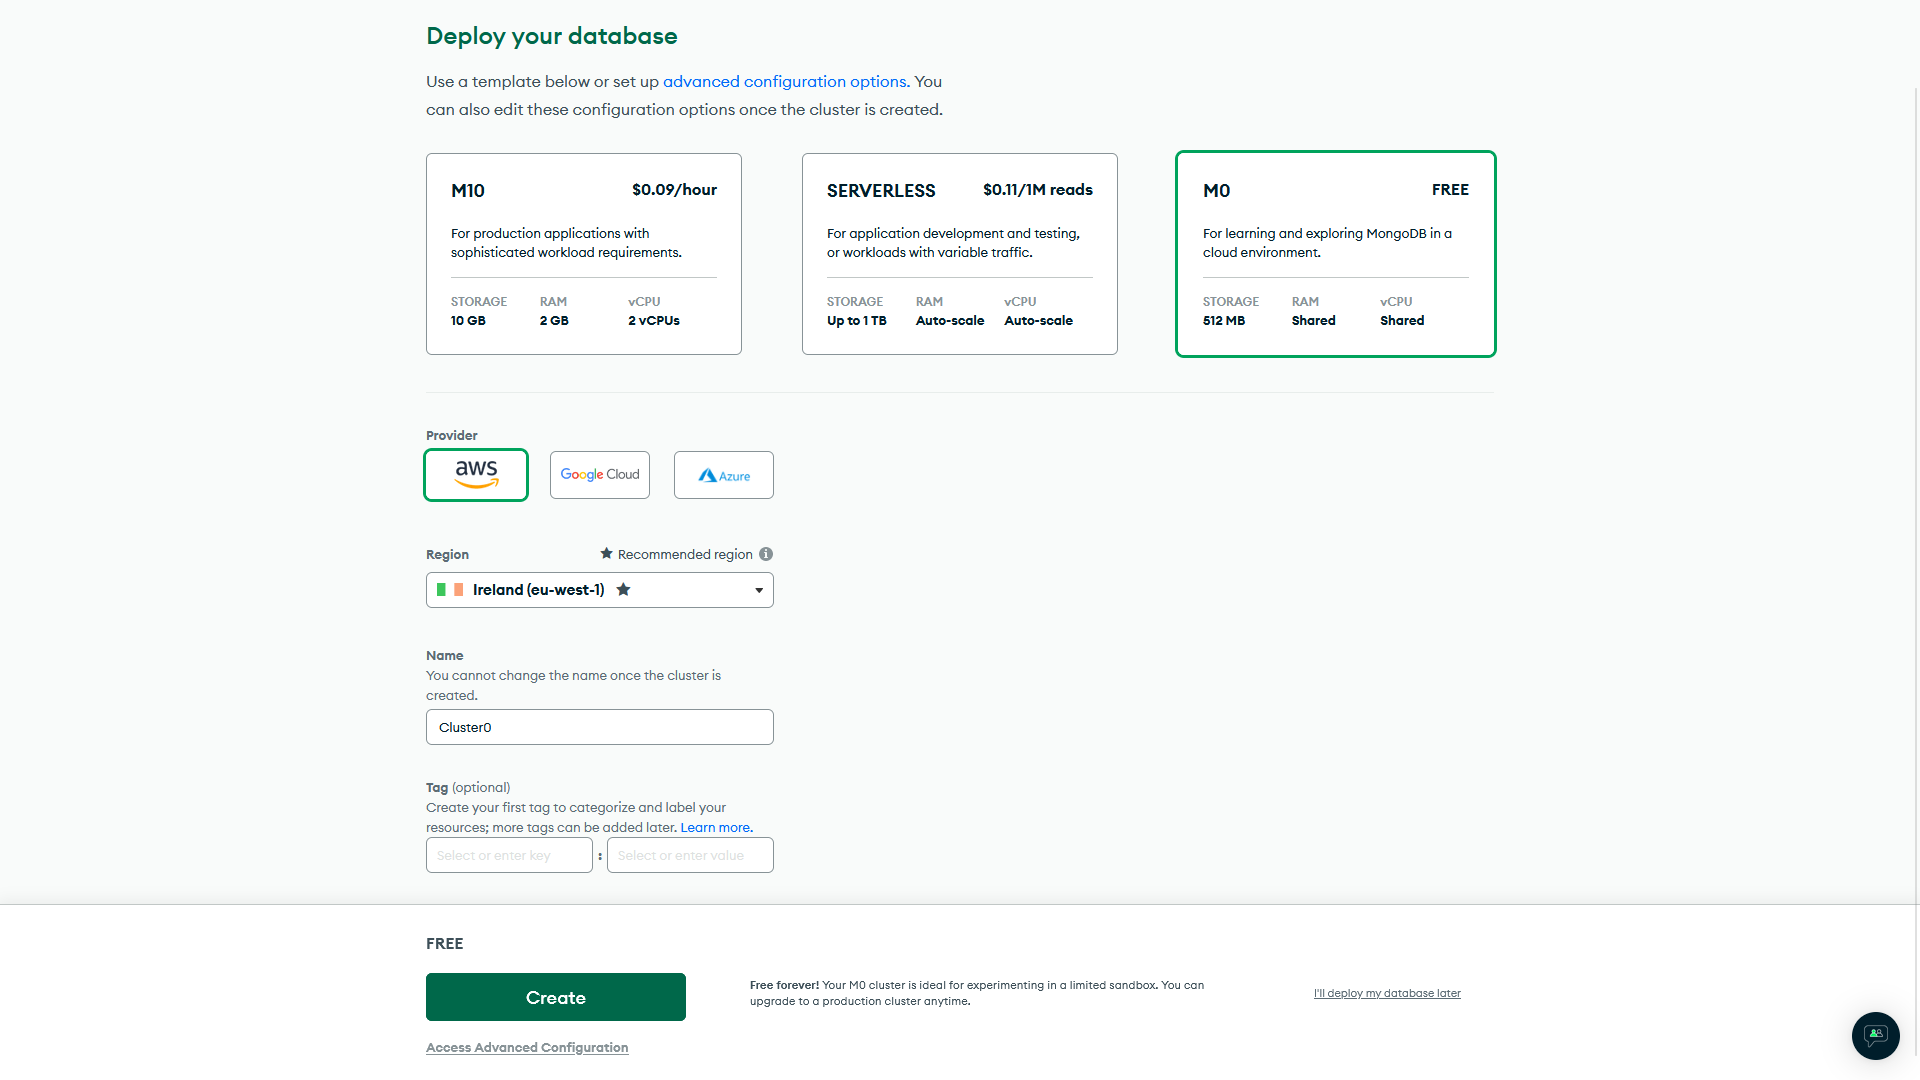The height and width of the screenshot is (1080, 1920).
Task: Choose I'll deploy my database later
Action: (1387, 992)
